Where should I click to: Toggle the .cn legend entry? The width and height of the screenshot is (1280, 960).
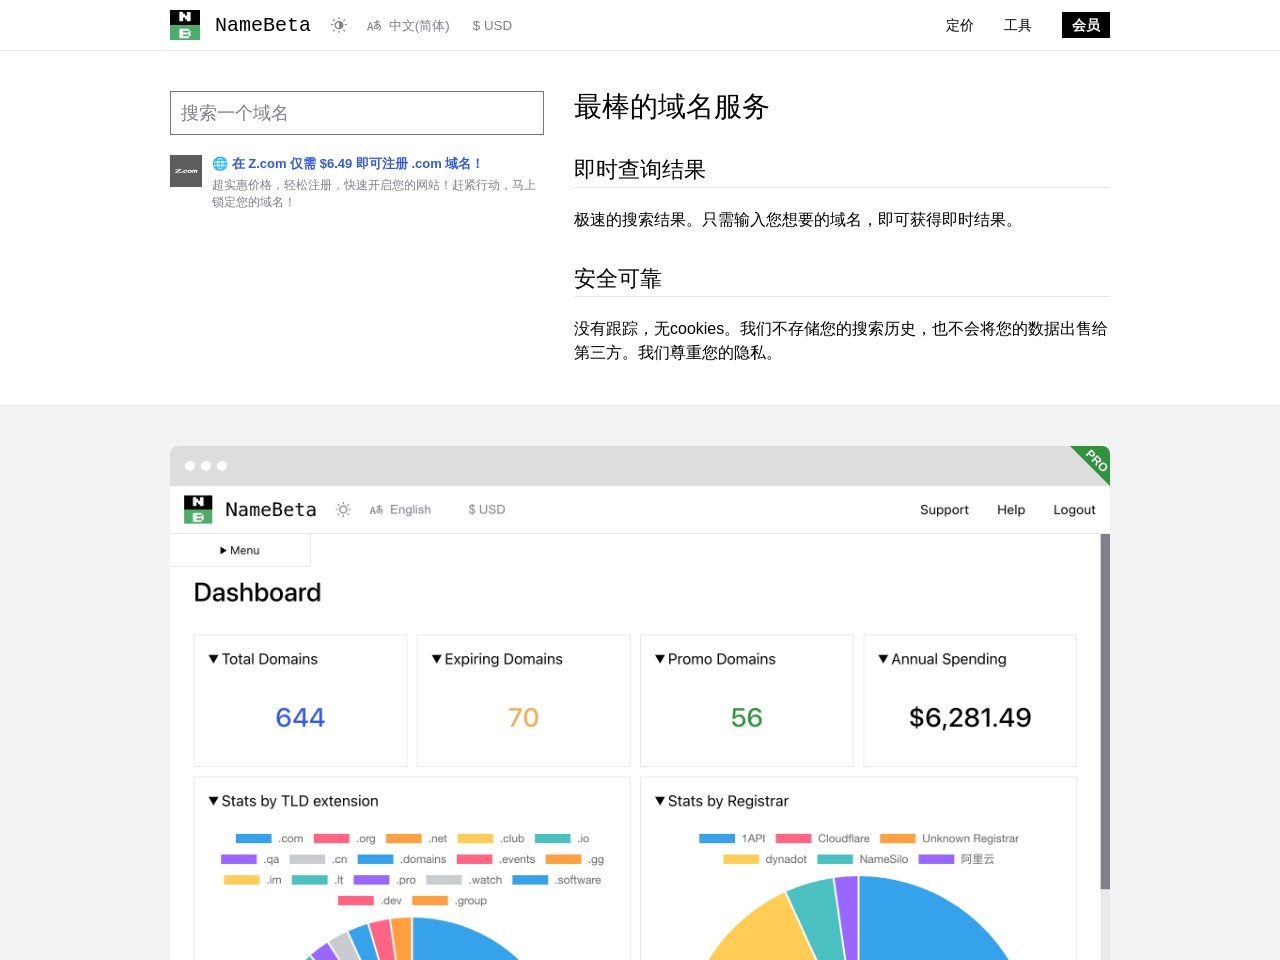pyautogui.click(x=318, y=859)
